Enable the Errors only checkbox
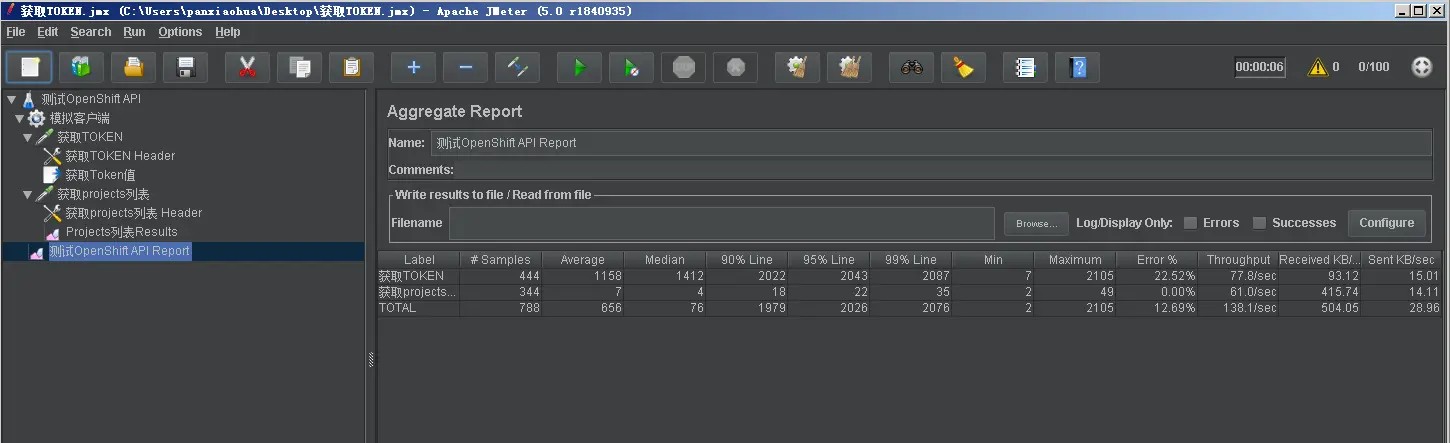 1190,223
